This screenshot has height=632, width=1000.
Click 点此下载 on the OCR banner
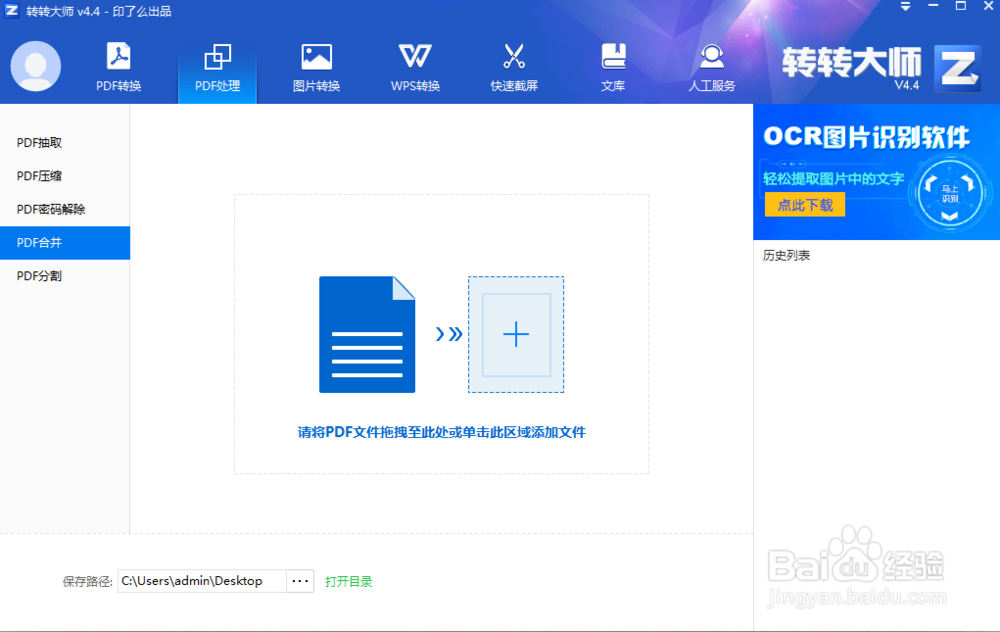(805, 205)
